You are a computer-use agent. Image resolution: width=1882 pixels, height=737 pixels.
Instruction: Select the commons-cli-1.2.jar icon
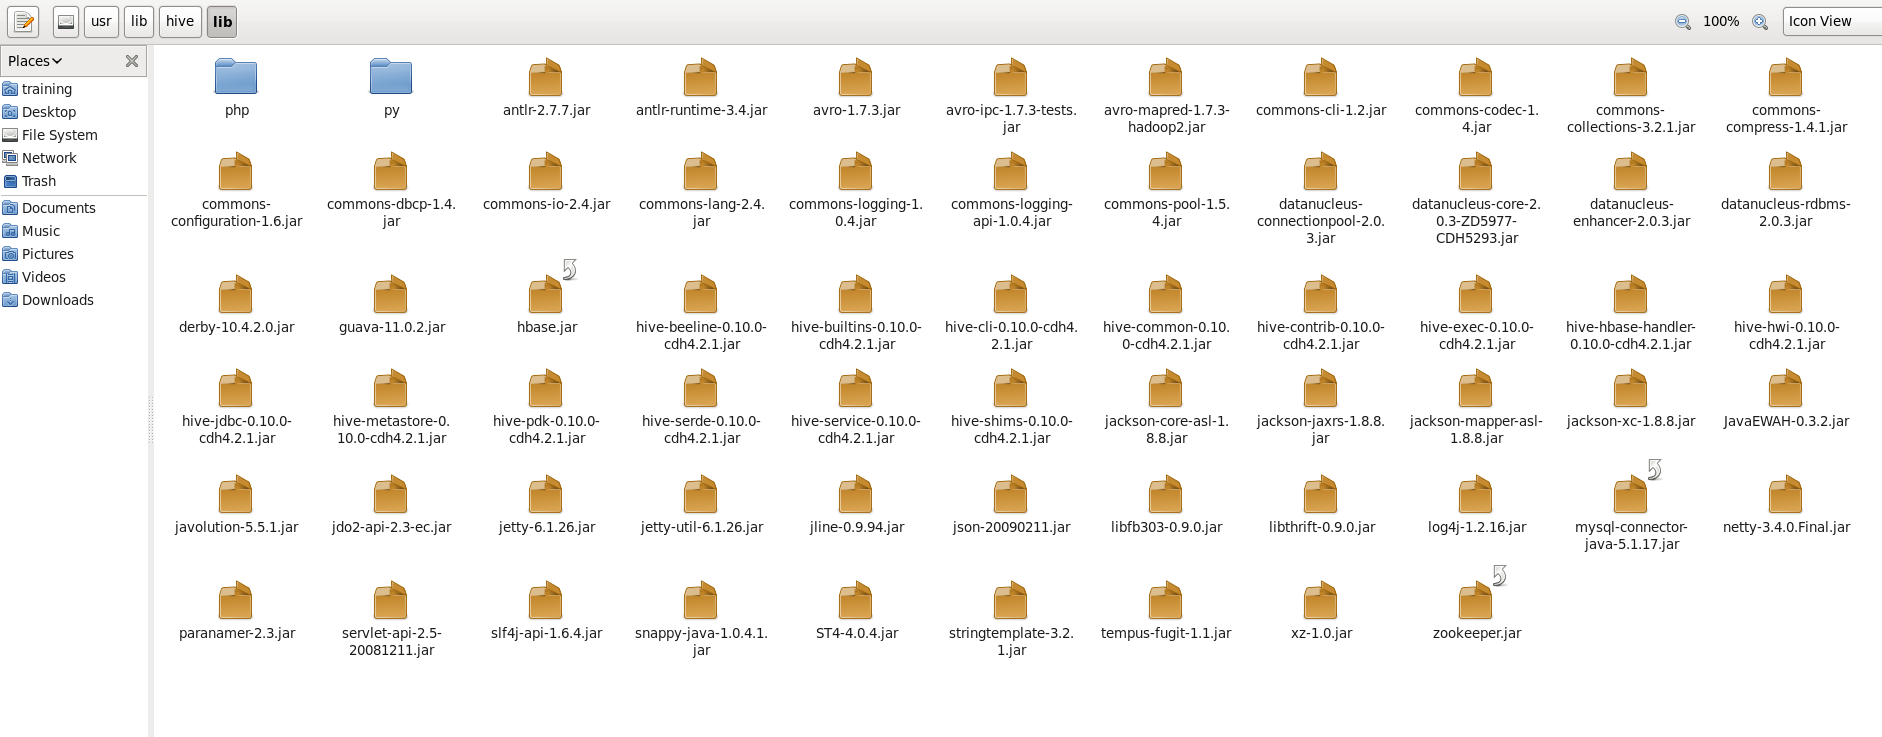tap(1321, 77)
